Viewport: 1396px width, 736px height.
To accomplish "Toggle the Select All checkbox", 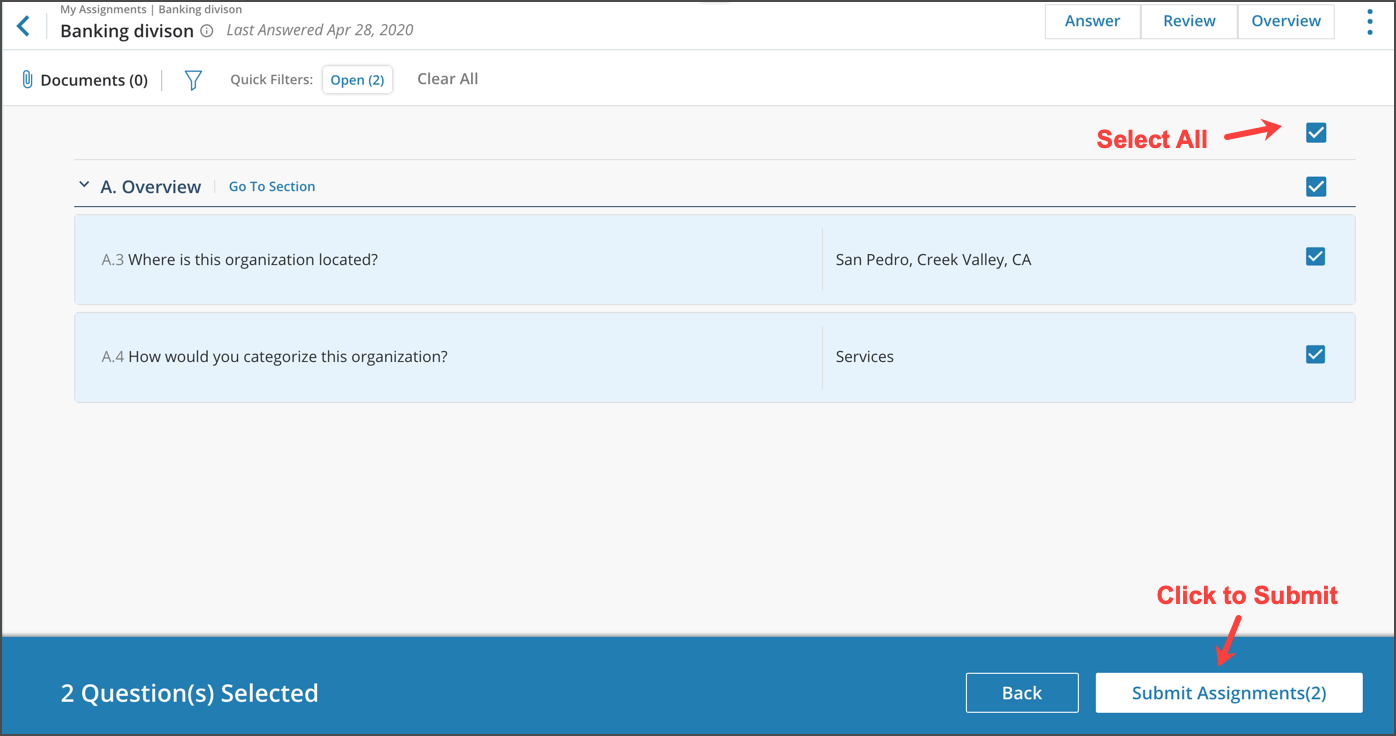I will pos(1316,132).
